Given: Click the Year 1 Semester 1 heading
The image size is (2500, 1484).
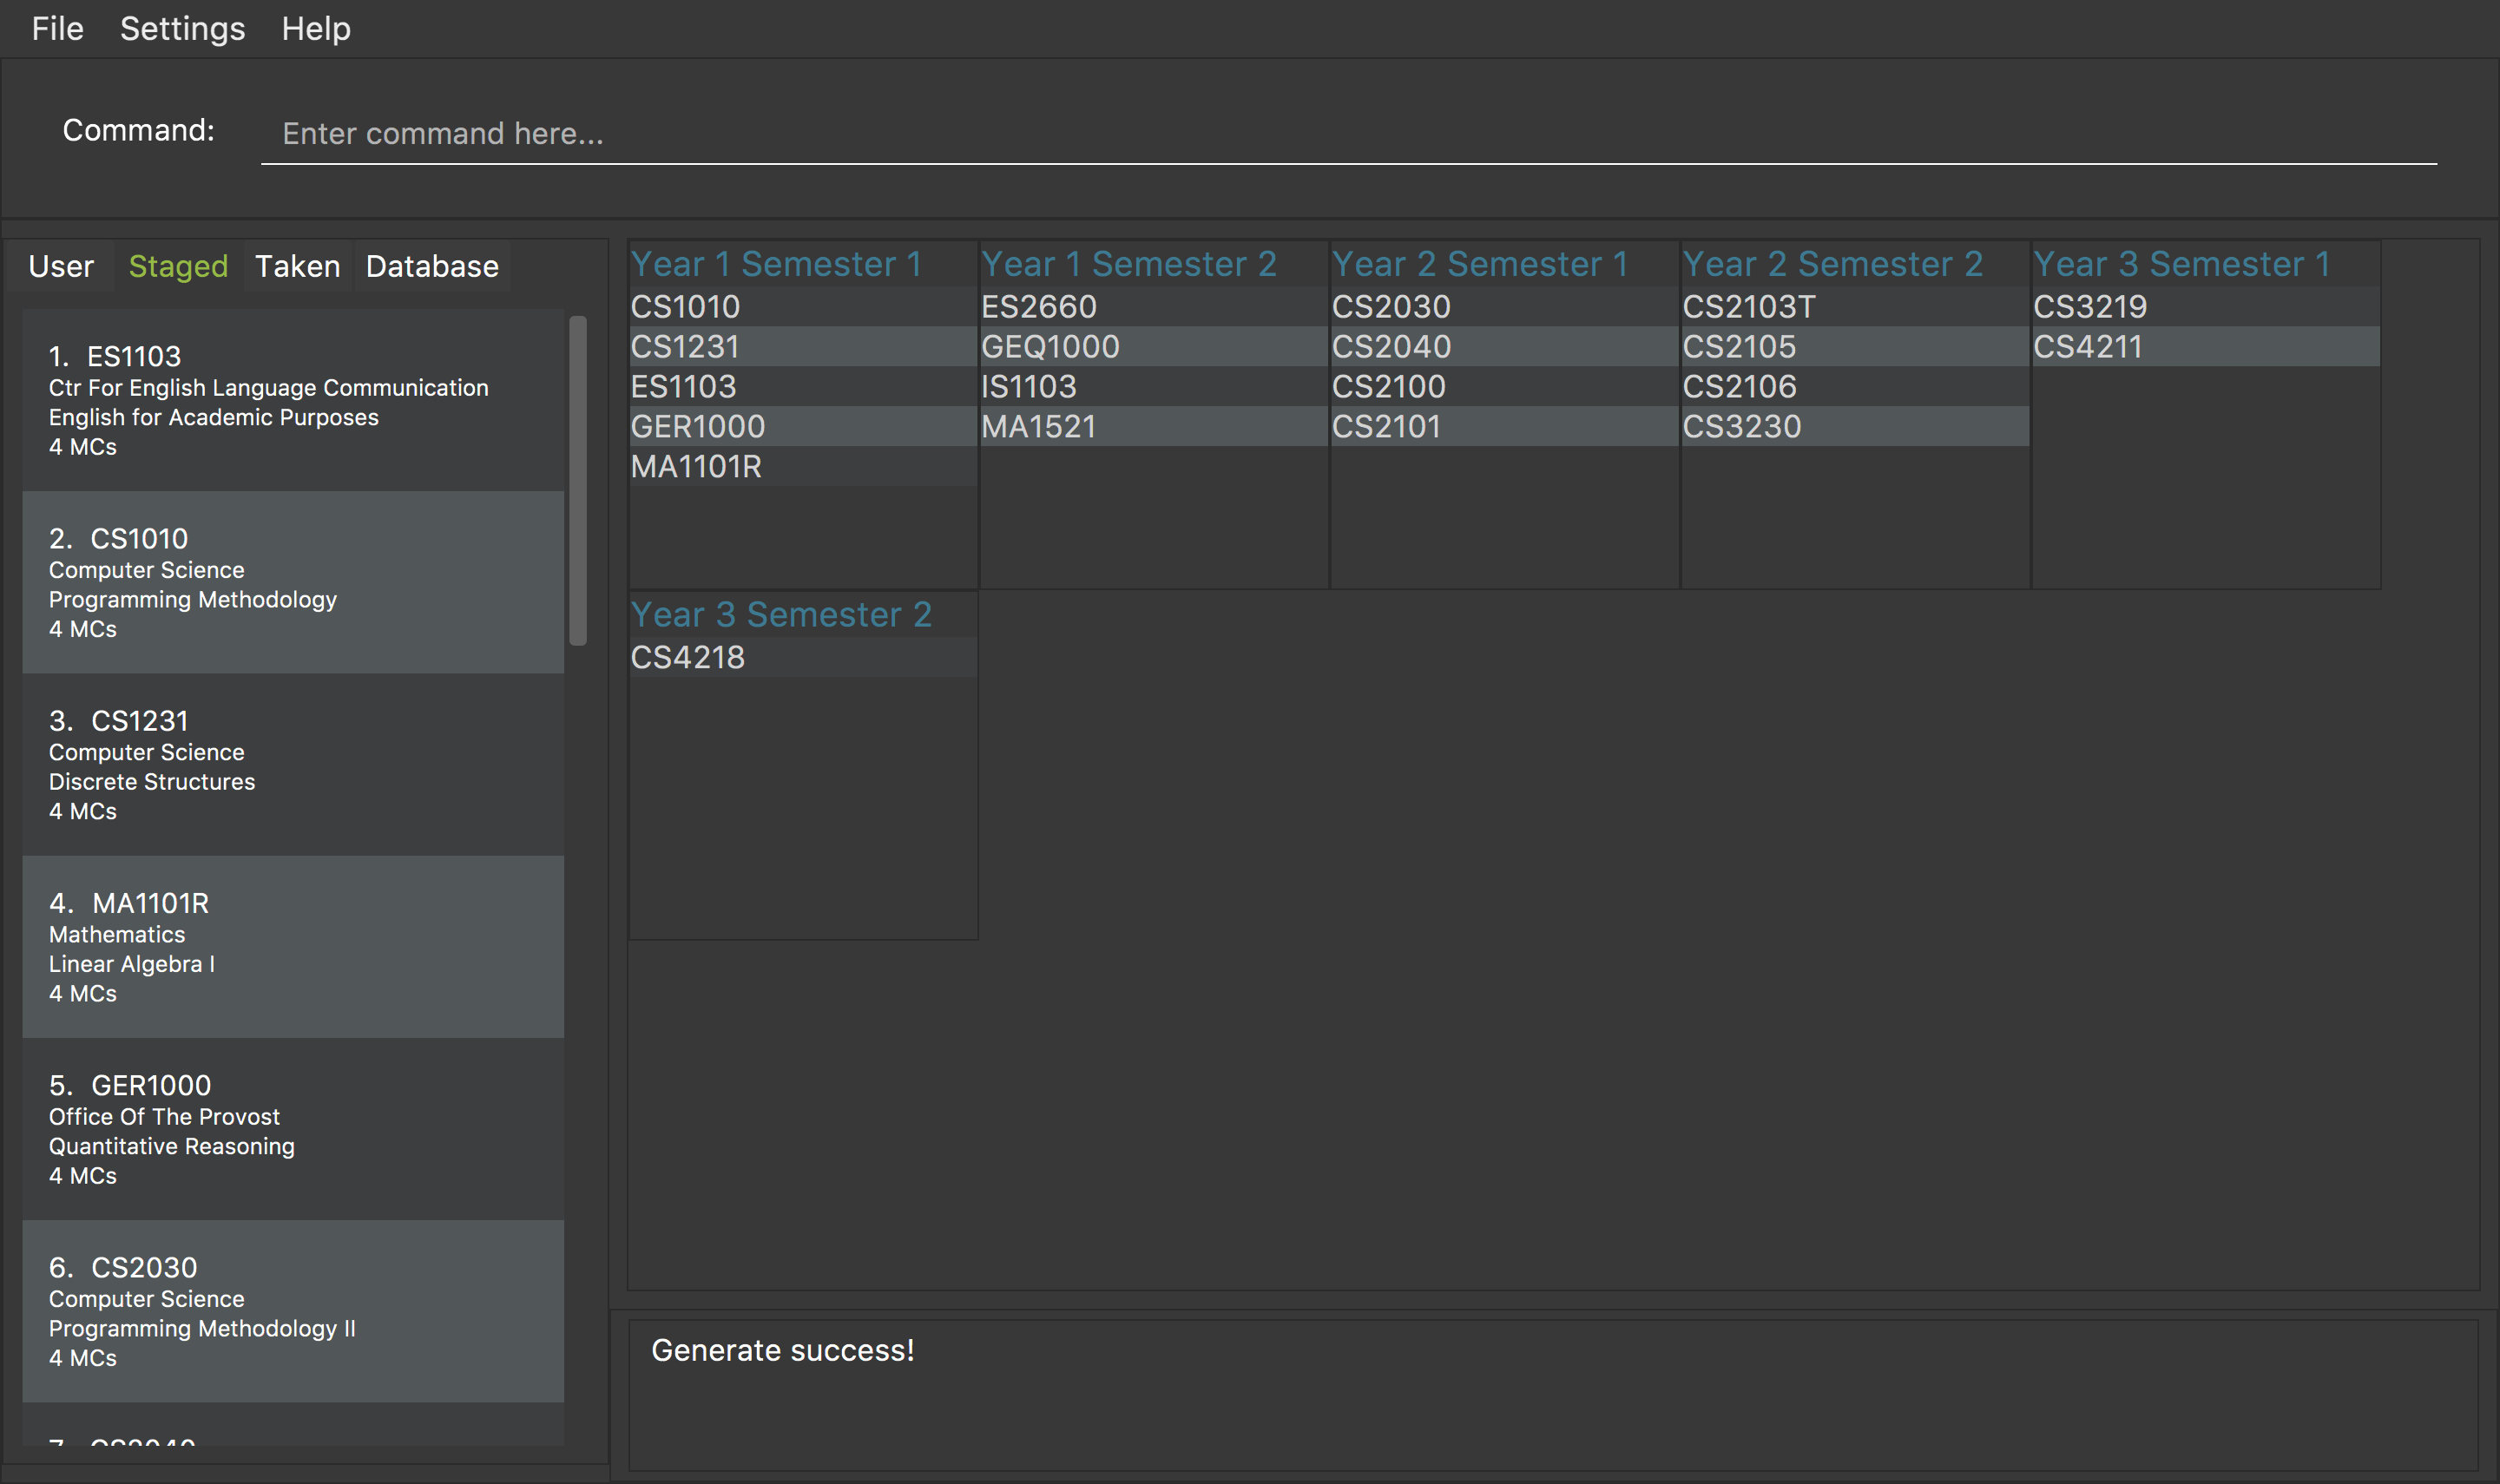Looking at the screenshot, I should pos(776,264).
